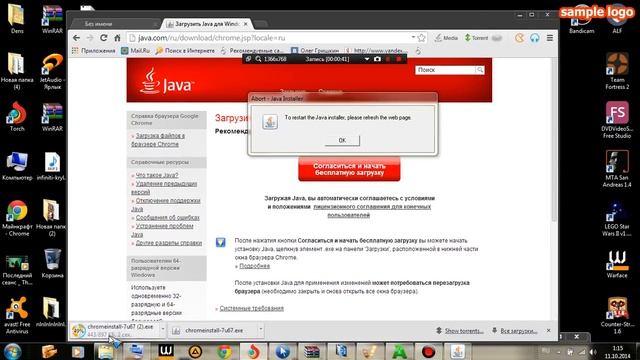The height and width of the screenshot is (360, 640).
Task: Launch the Warface desktop shortcut
Action: pos(617,264)
